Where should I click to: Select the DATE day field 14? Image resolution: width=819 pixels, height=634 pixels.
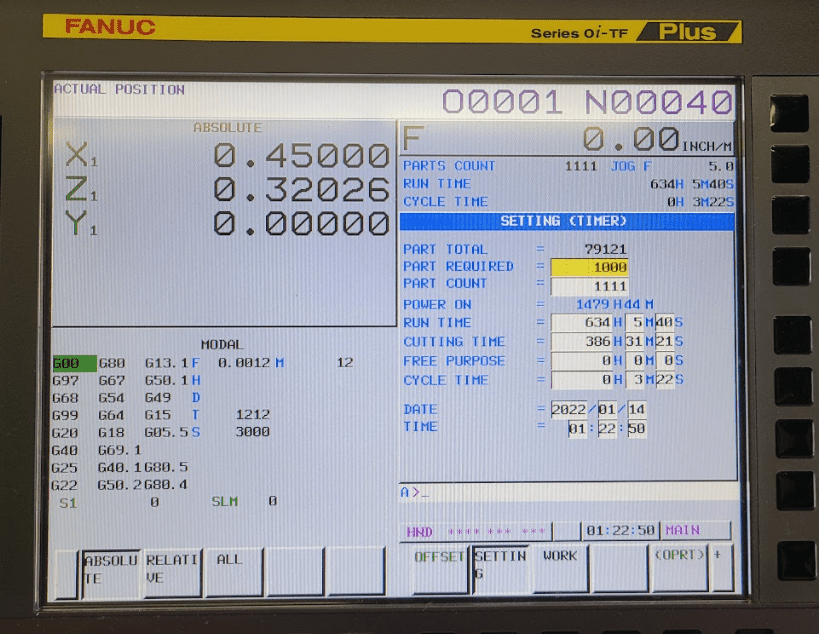click(637, 409)
